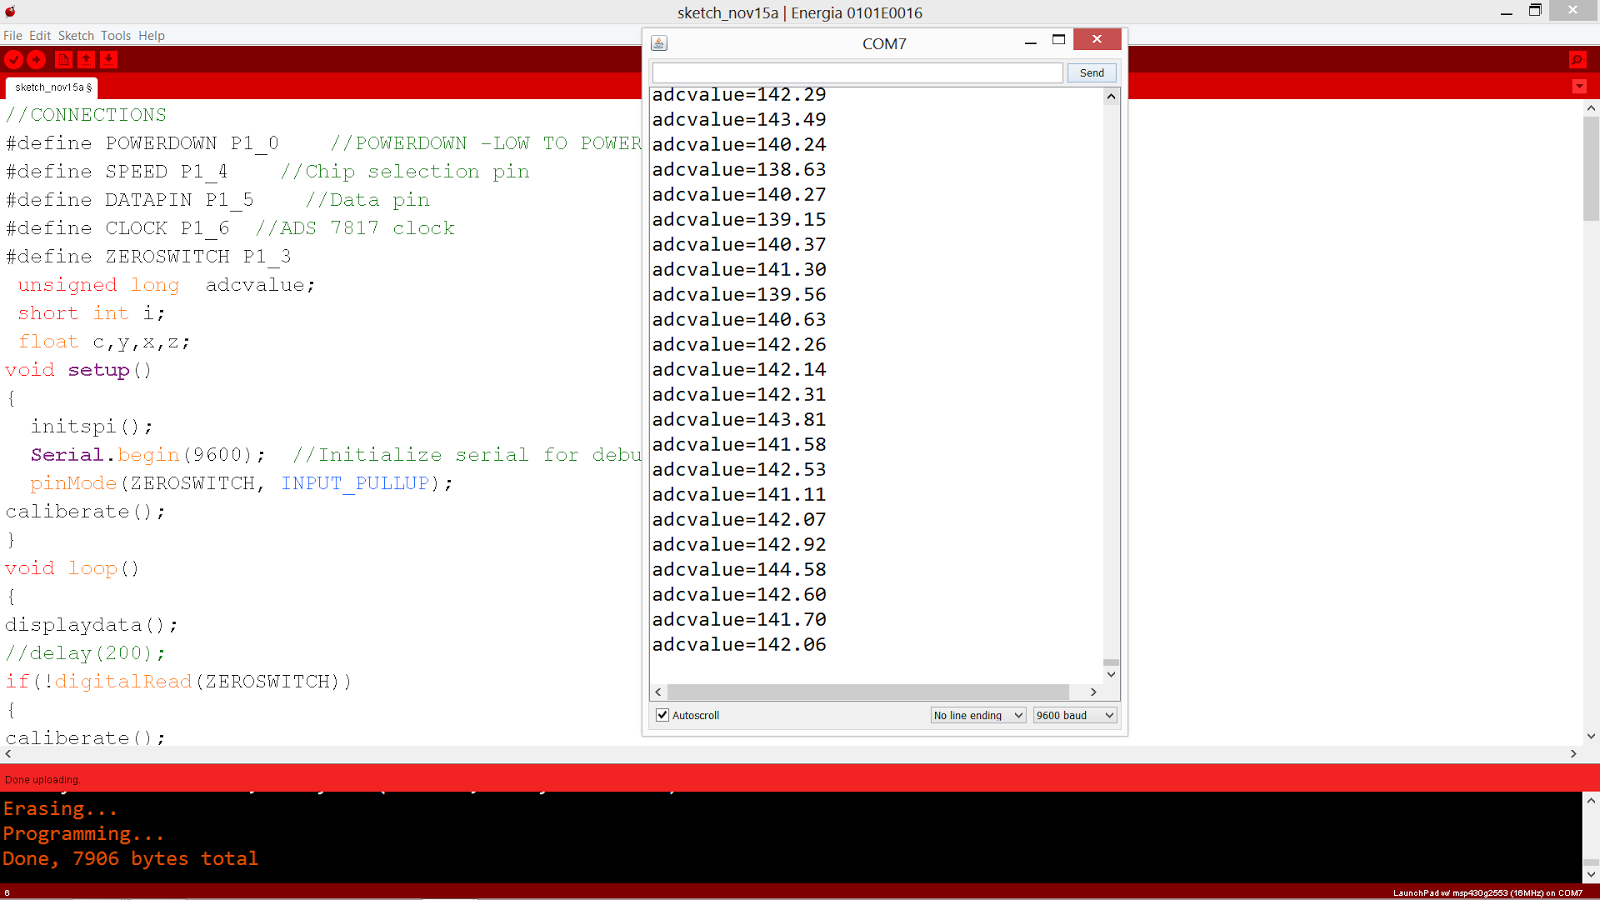
Task: Click the serial monitor horizontal scrollbar
Action: [870, 691]
